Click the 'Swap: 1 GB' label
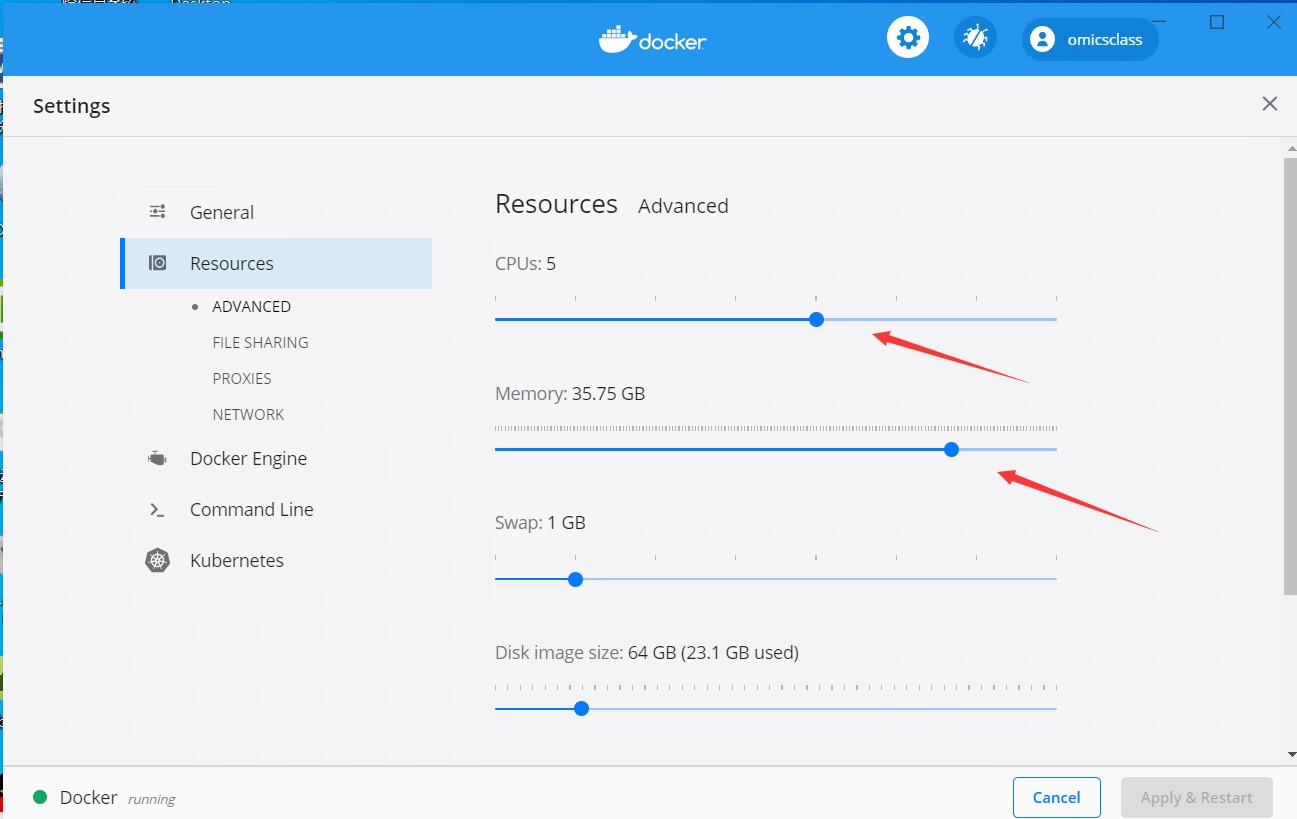The height and width of the screenshot is (819, 1297). coord(540,523)
